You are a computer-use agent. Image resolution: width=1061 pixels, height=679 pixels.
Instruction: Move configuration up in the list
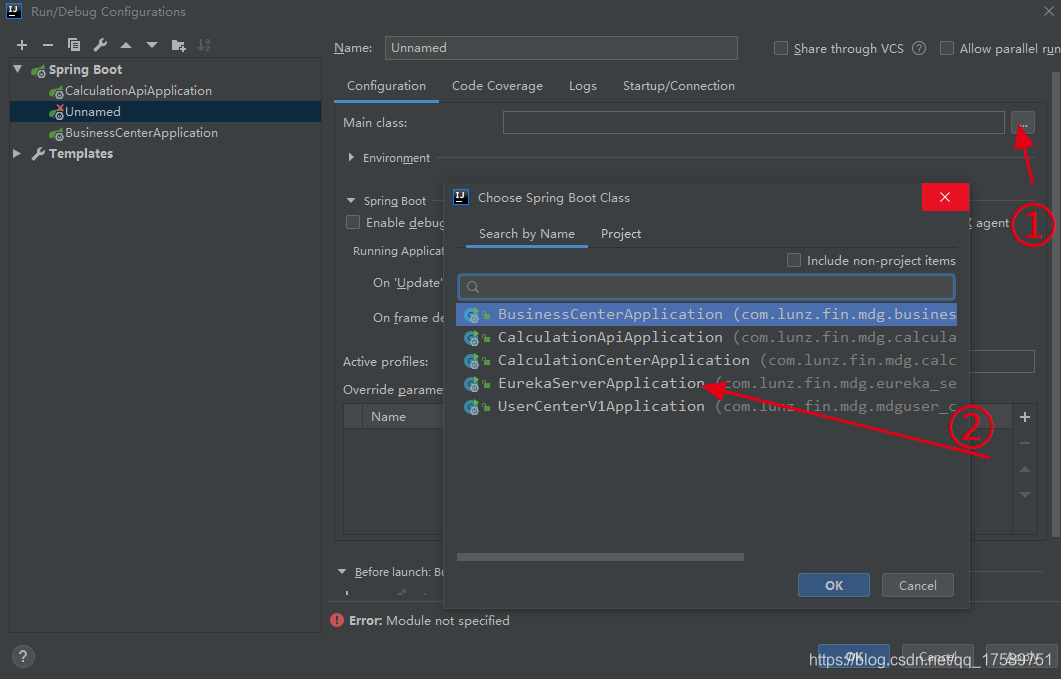click(x=126, y=45)
